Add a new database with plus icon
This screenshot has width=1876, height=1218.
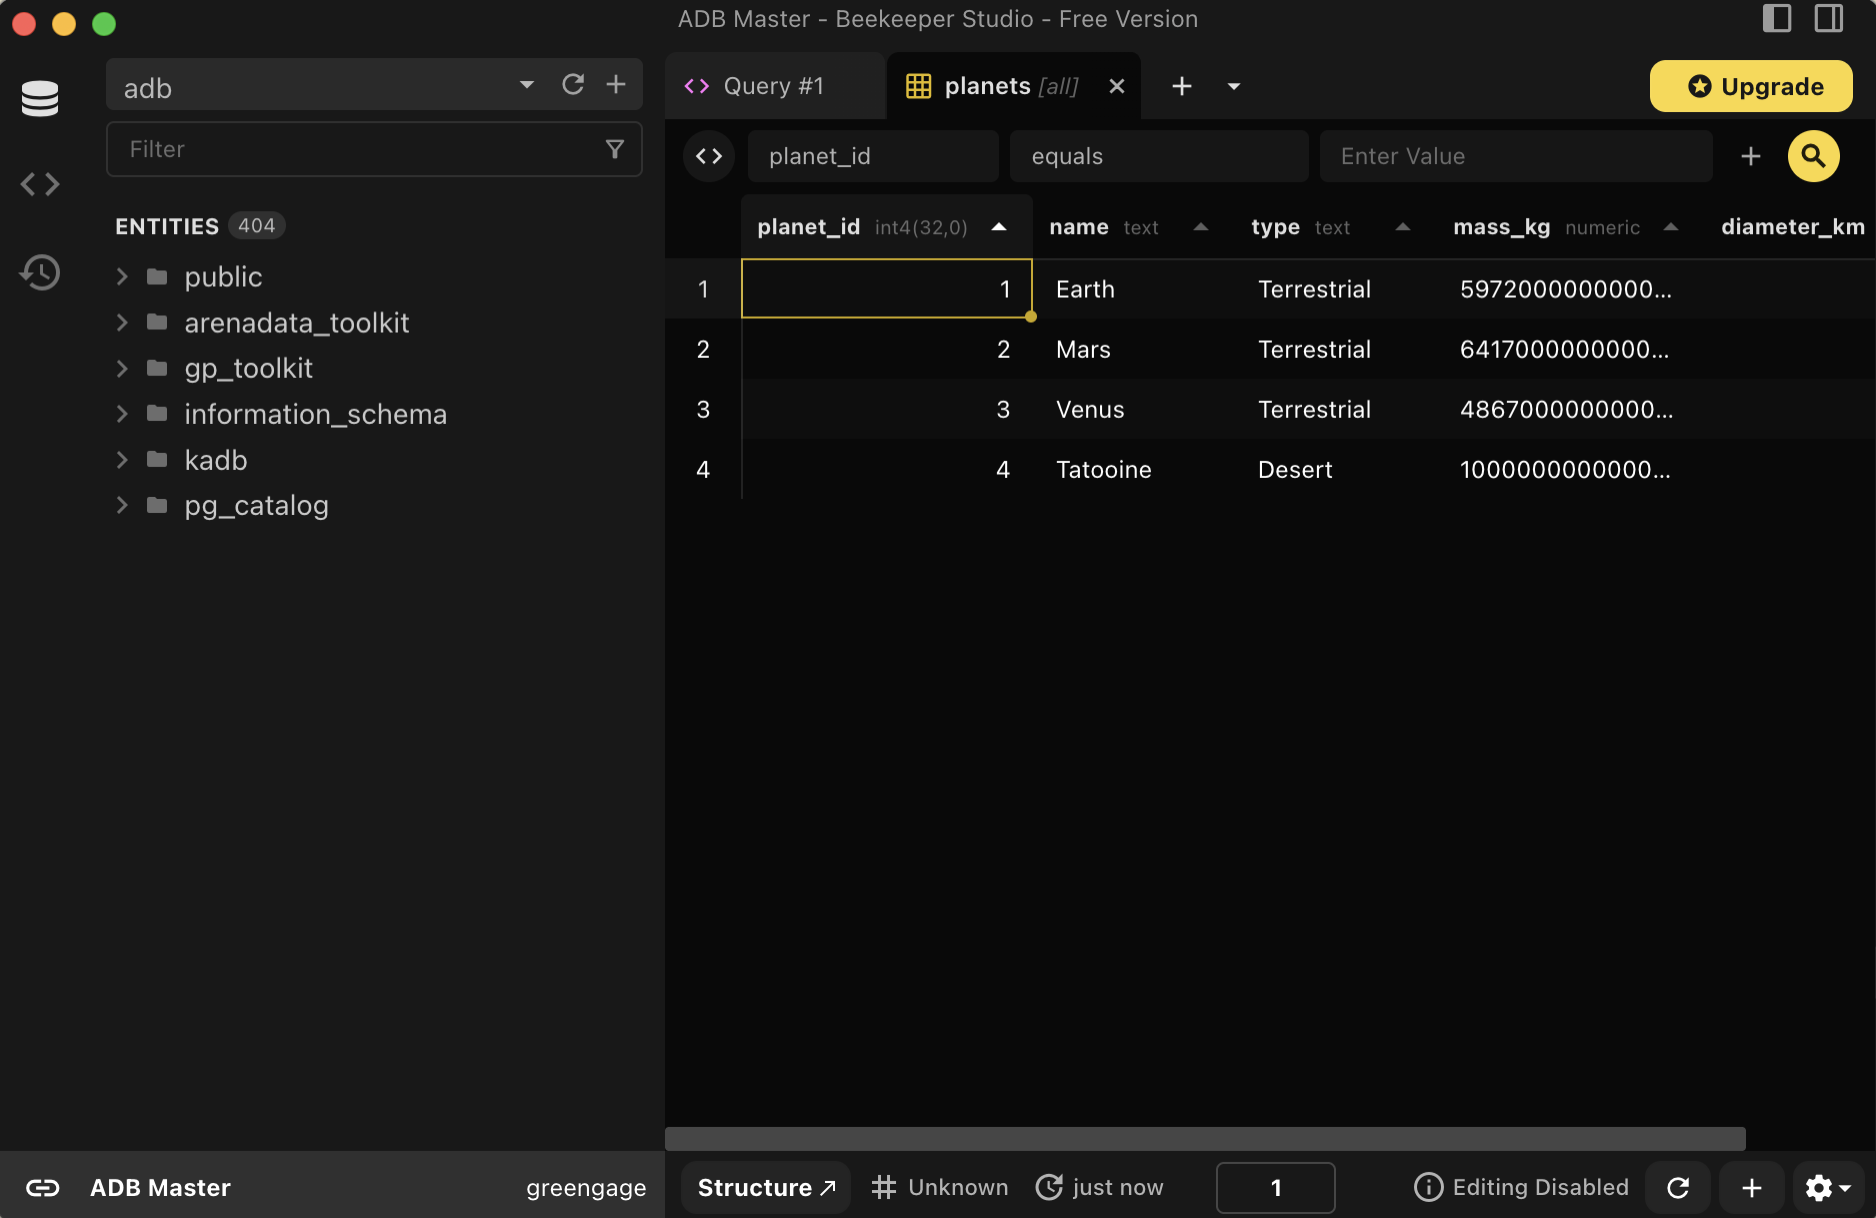[616, 85]
